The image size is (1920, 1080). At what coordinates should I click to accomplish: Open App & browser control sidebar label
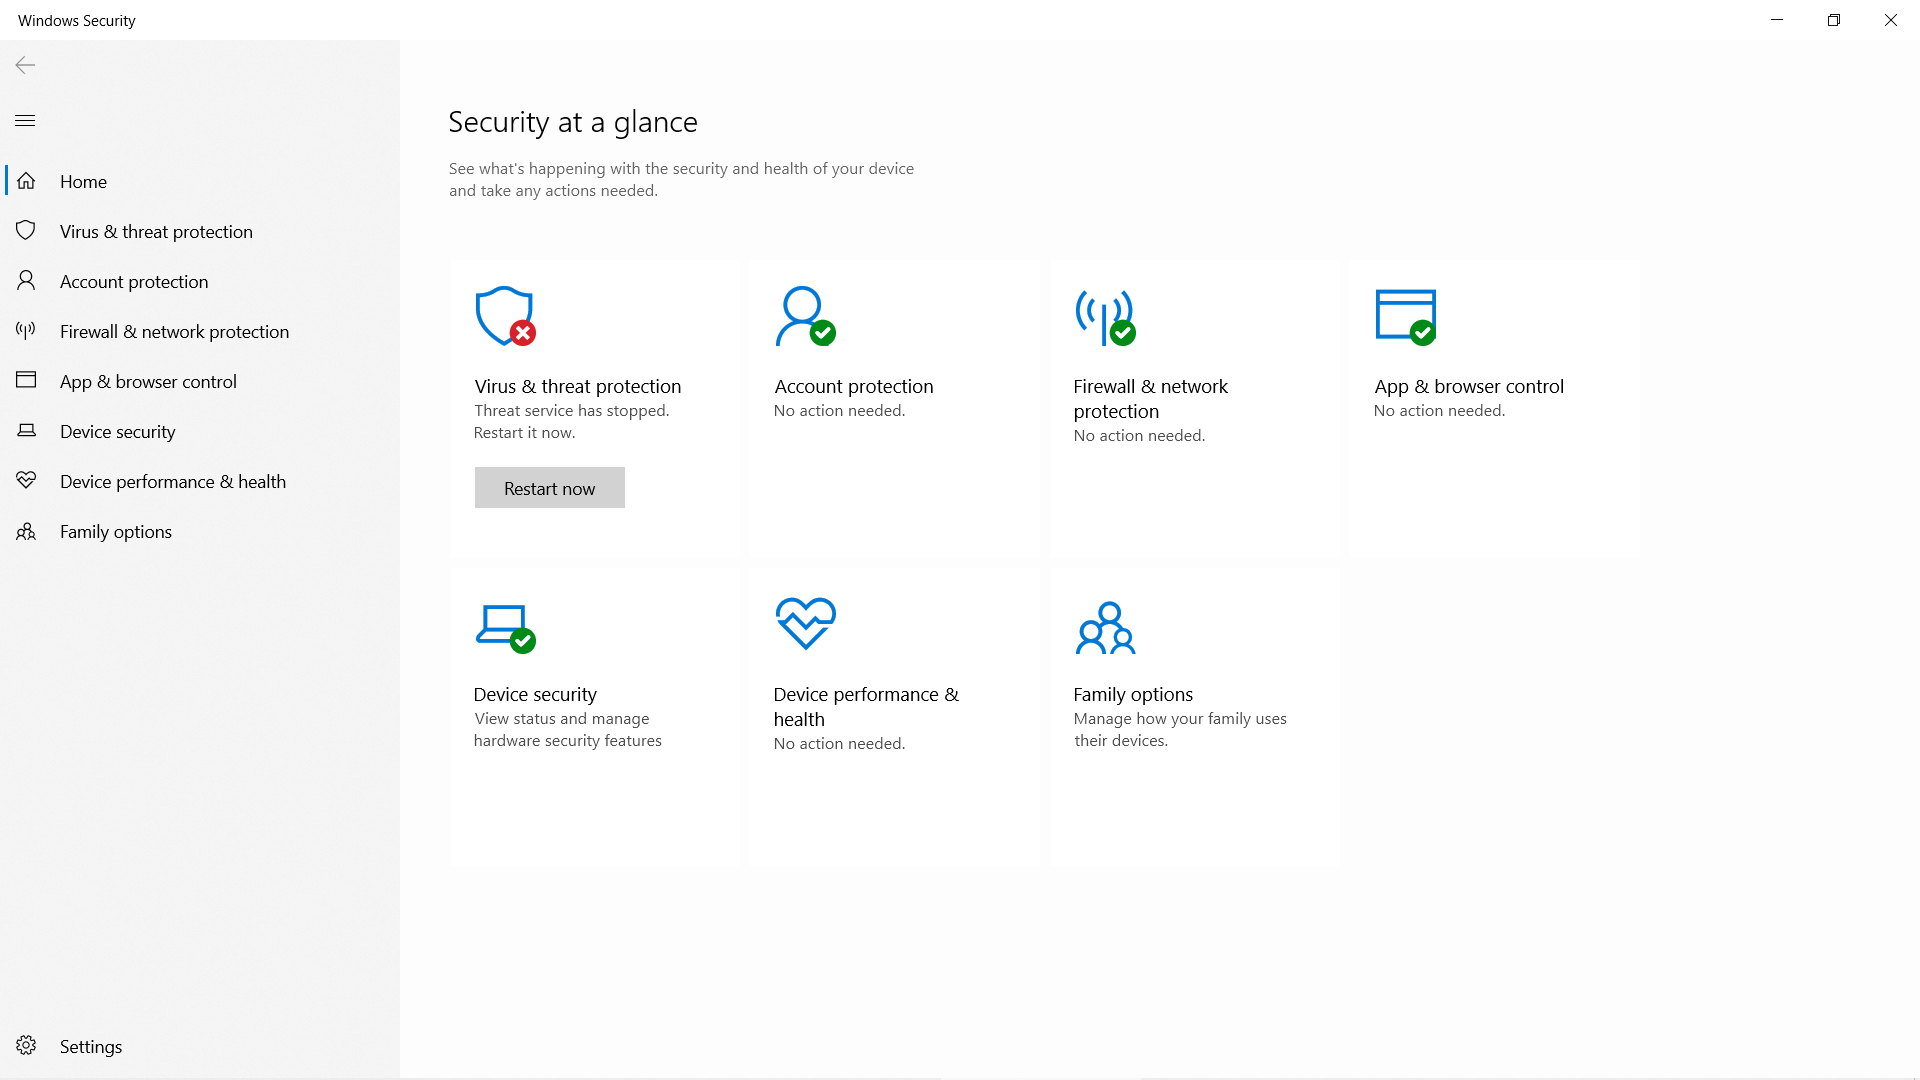coord(148,381)
